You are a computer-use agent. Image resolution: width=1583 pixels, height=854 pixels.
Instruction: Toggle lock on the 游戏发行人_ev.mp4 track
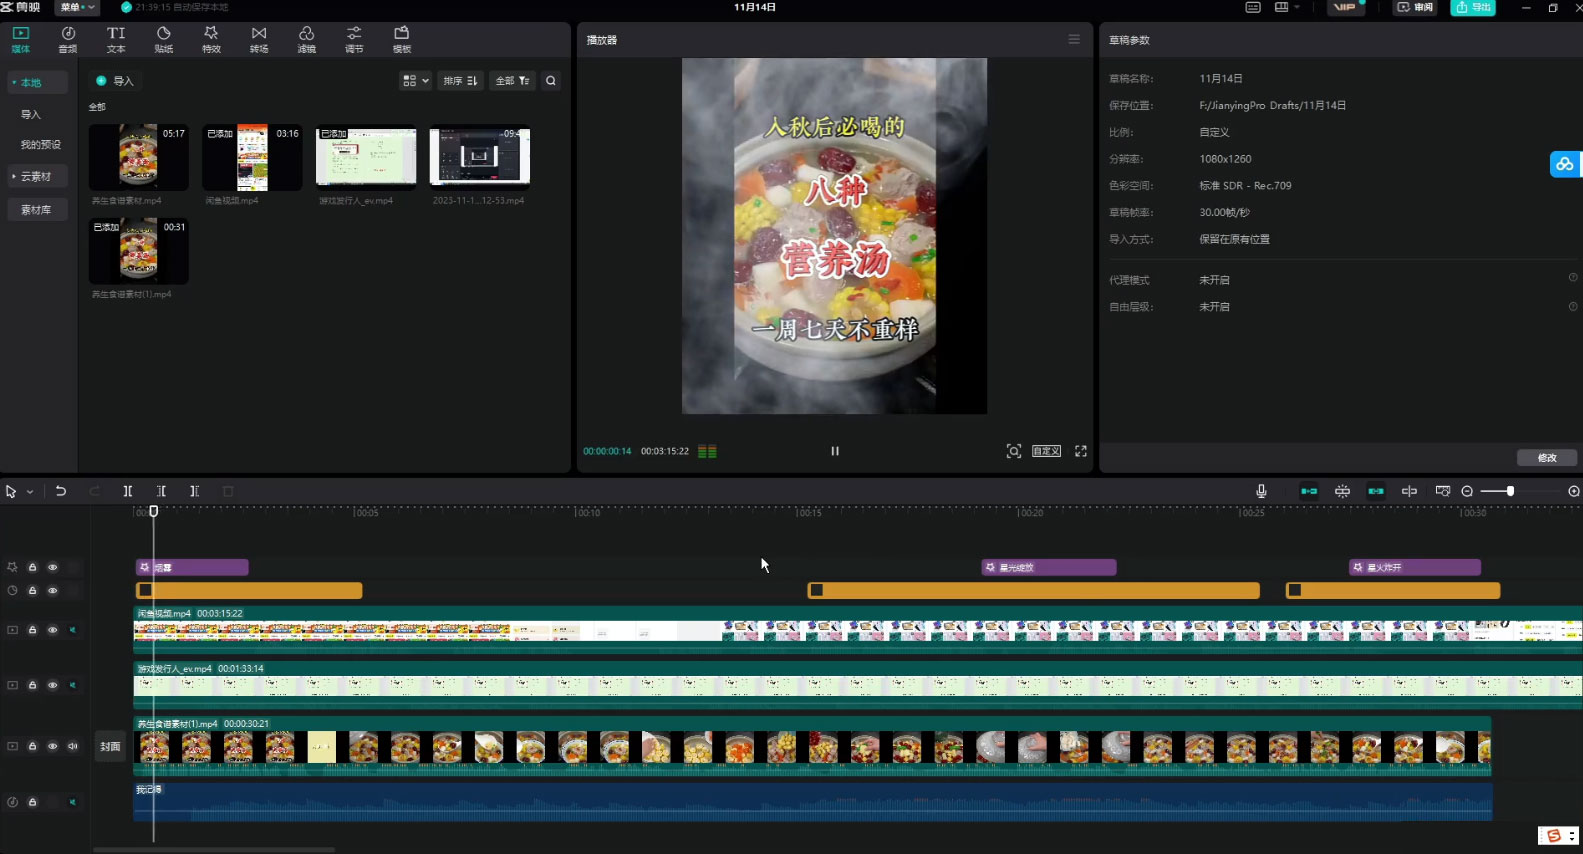[33, 685]
